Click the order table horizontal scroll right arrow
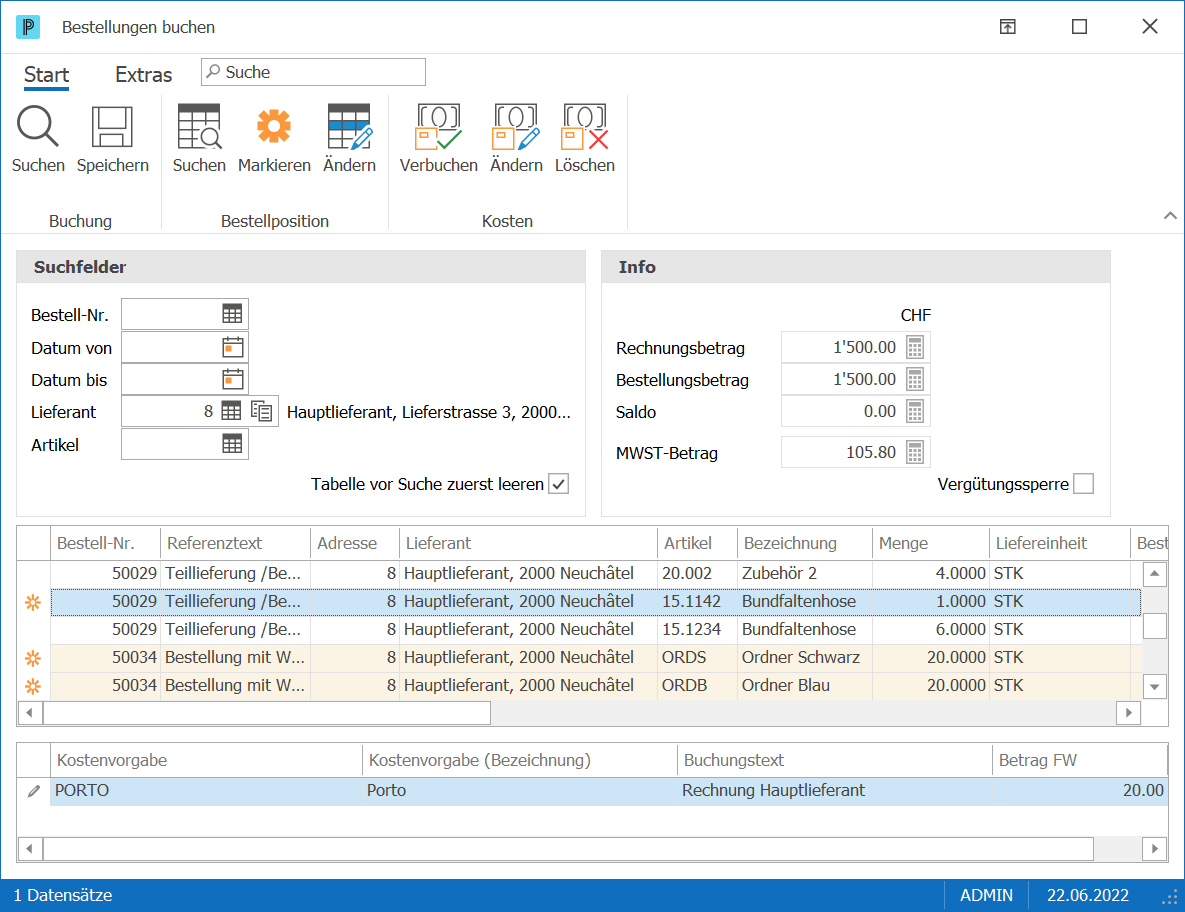 click(1128, 713)
